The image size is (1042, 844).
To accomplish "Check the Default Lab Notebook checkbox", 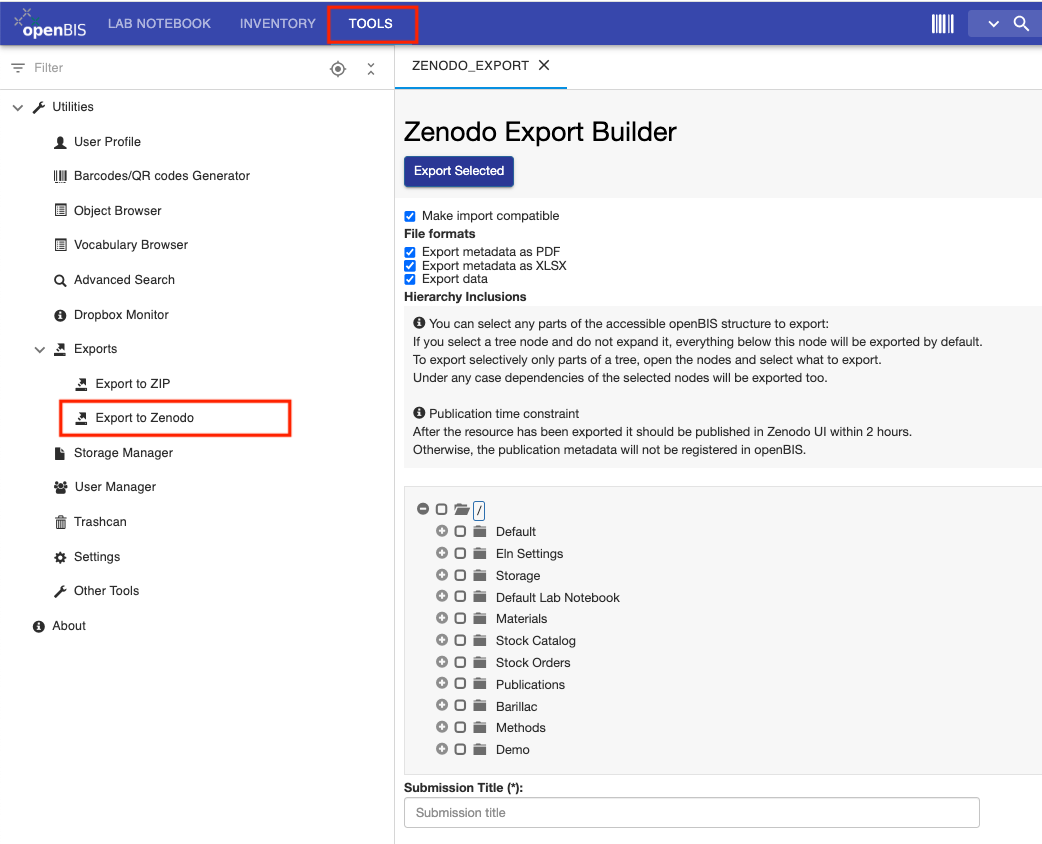I will click(x=460, y=596).
